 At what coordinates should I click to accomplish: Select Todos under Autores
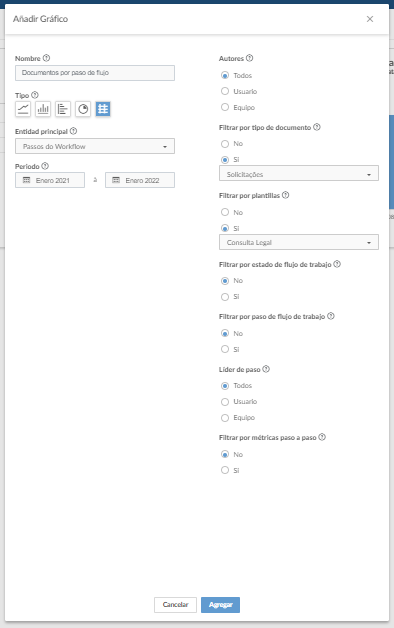[225, 75]
